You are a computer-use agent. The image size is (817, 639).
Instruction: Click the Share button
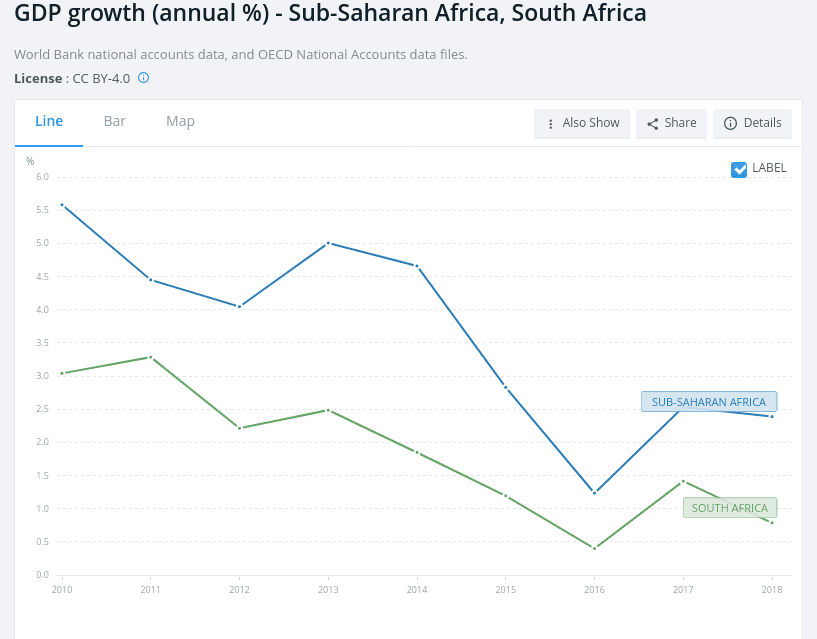click(671, 123)
